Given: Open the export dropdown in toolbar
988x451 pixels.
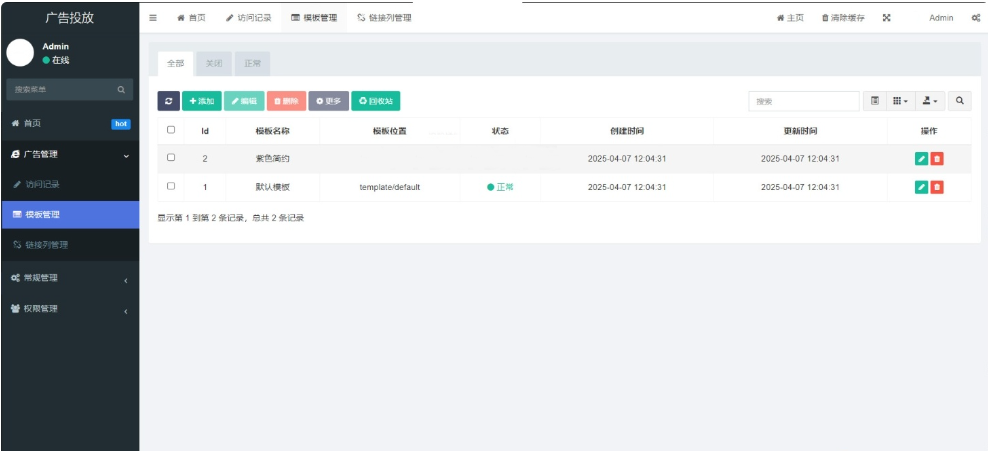Looking at the screenshot, I should pyautogui.click(x=930, y=101).
